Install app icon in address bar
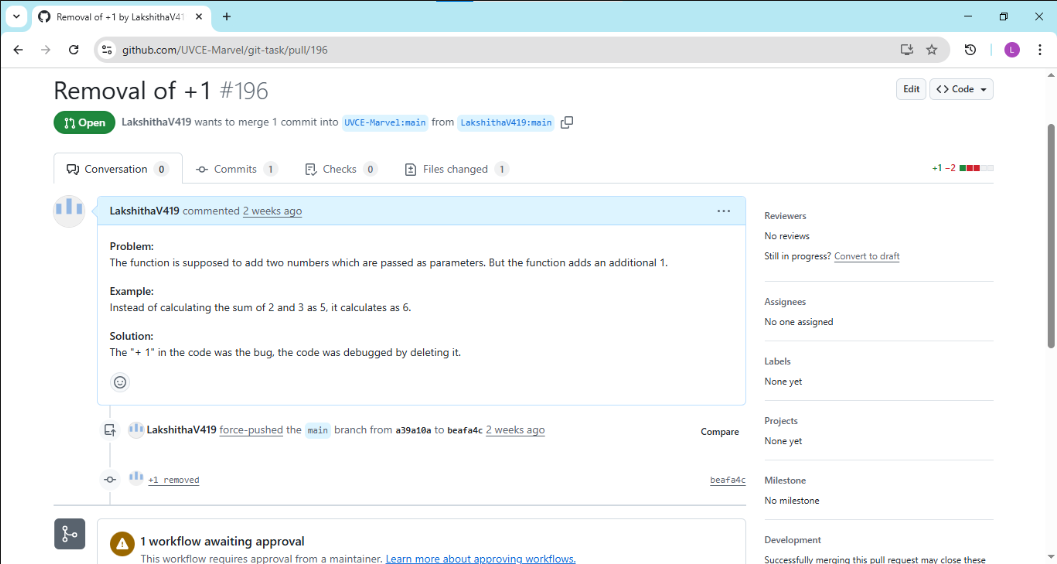The height and width of the screenshot is (564, 1057). click(x=907, y=50)
